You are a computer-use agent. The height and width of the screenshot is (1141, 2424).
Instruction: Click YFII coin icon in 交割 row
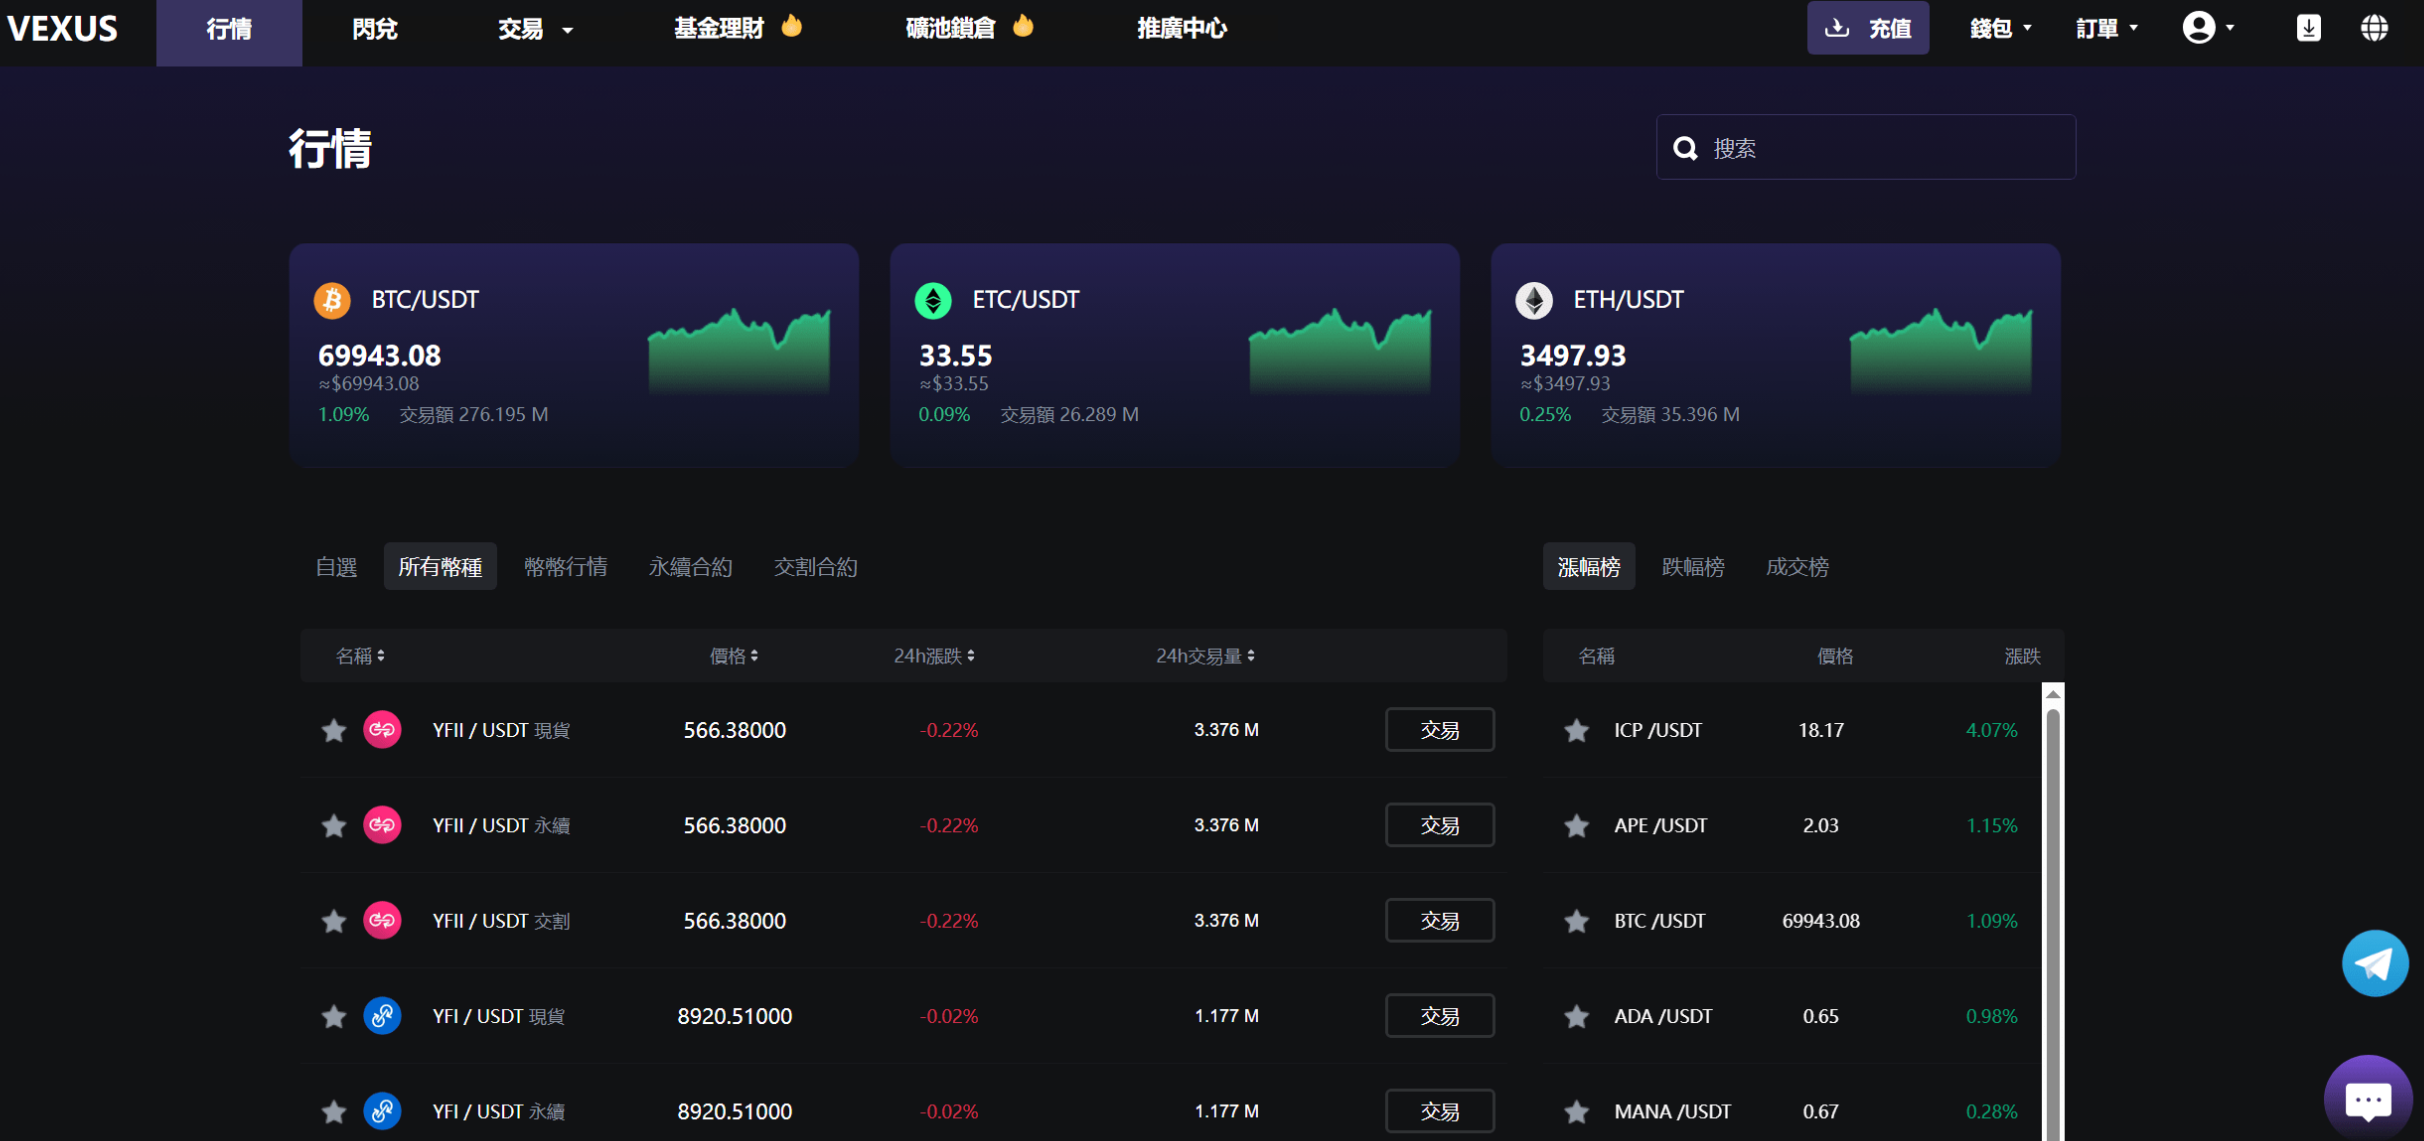point(382,920)
